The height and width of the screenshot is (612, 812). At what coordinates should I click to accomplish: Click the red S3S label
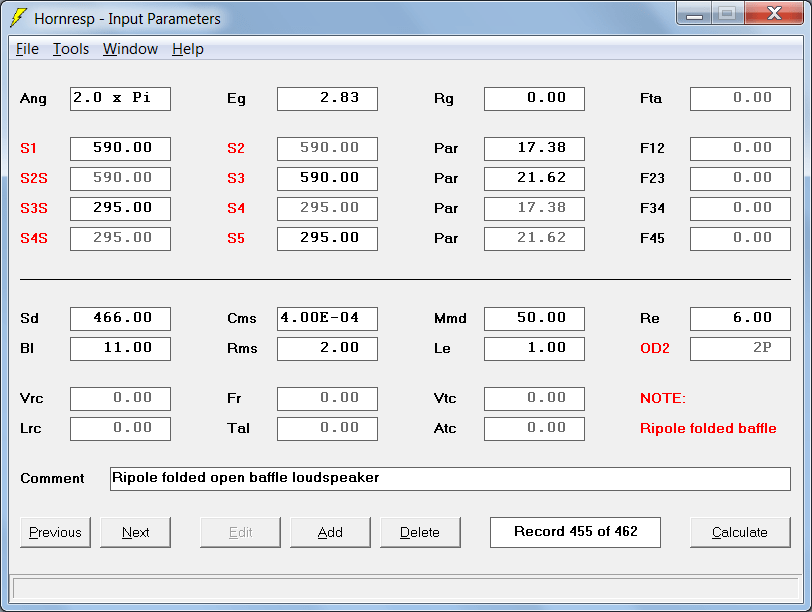[34, 209]
